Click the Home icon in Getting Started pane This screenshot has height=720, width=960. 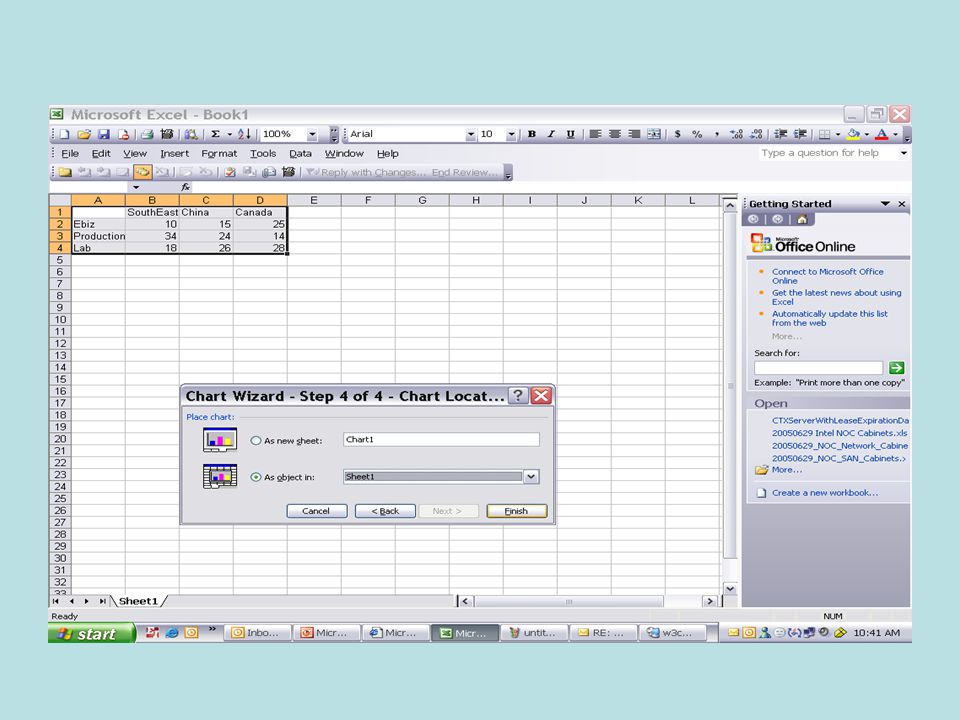coord(802,219)
